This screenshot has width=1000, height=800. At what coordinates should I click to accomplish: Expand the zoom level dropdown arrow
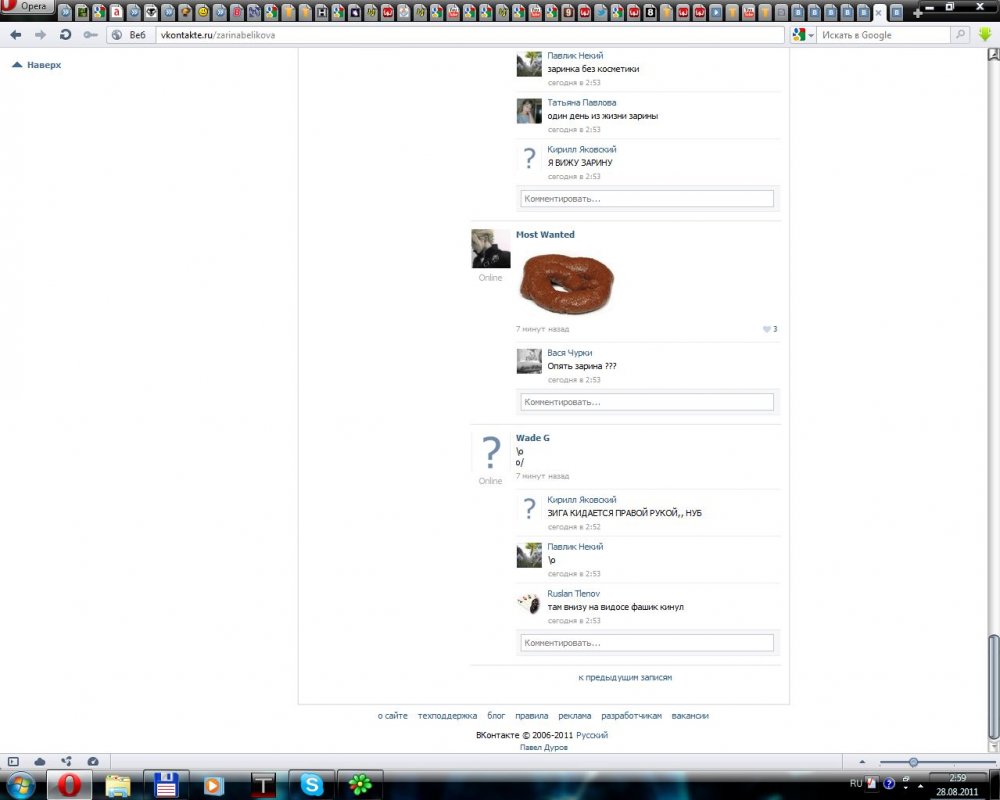pyautogui.click(x=862, y=762)
